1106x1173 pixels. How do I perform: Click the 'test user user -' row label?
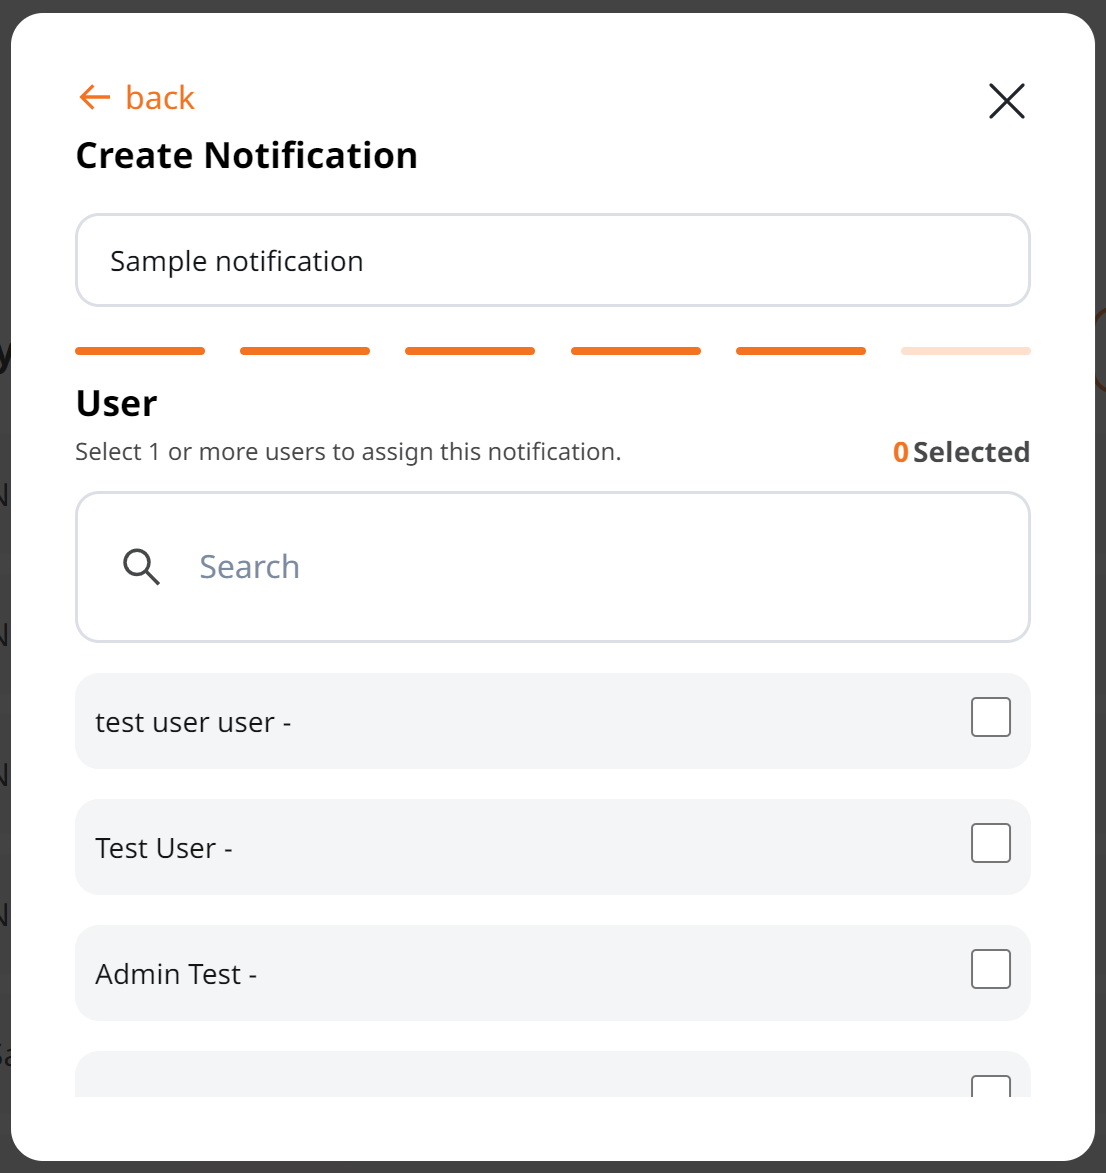pos(193,723)
